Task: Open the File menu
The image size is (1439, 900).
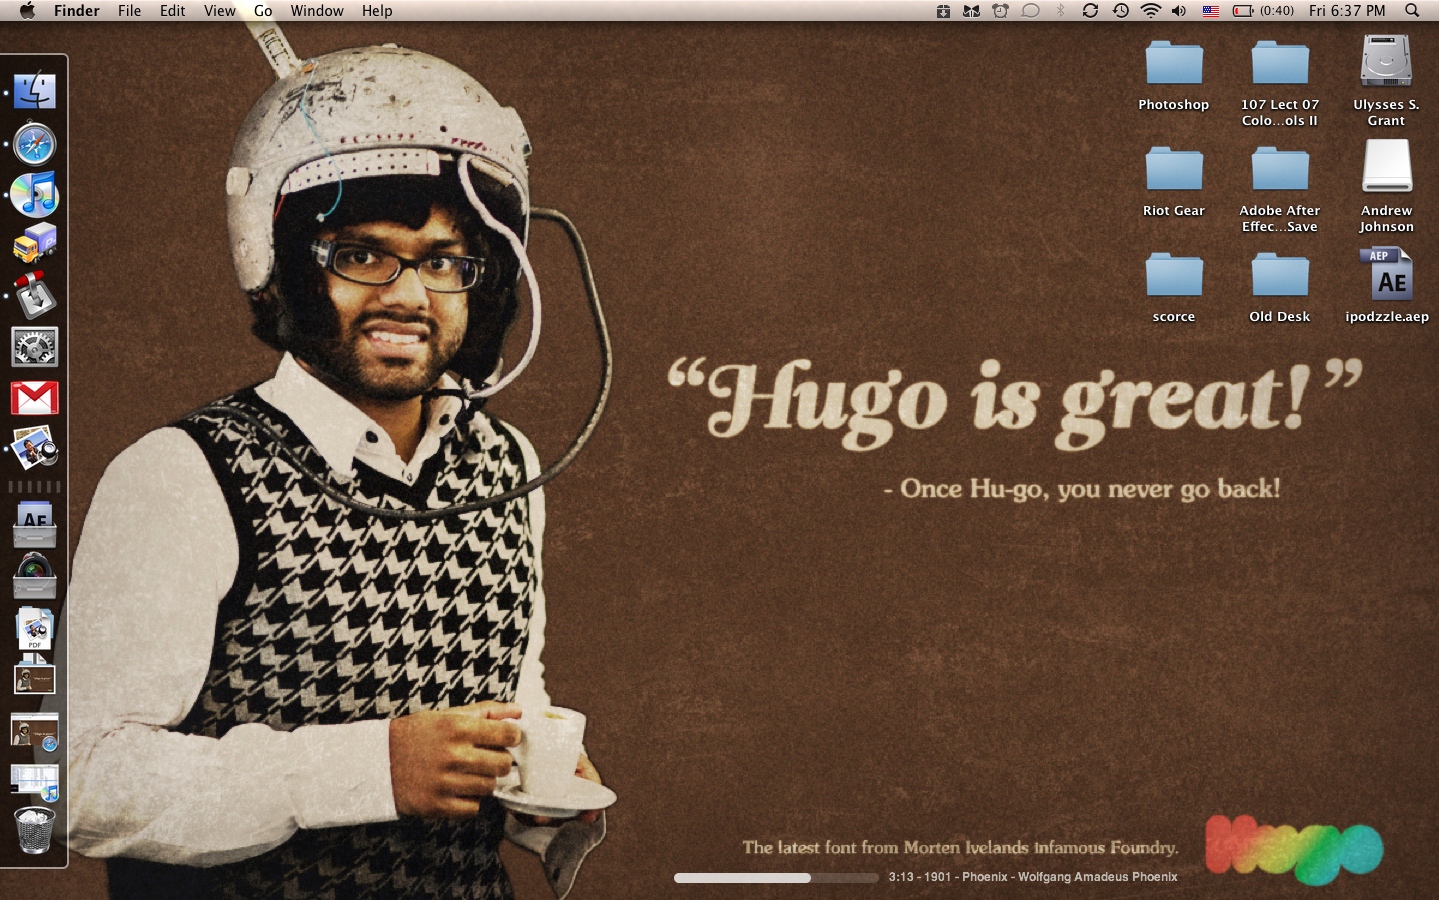Action: click(x=129, y=11)
